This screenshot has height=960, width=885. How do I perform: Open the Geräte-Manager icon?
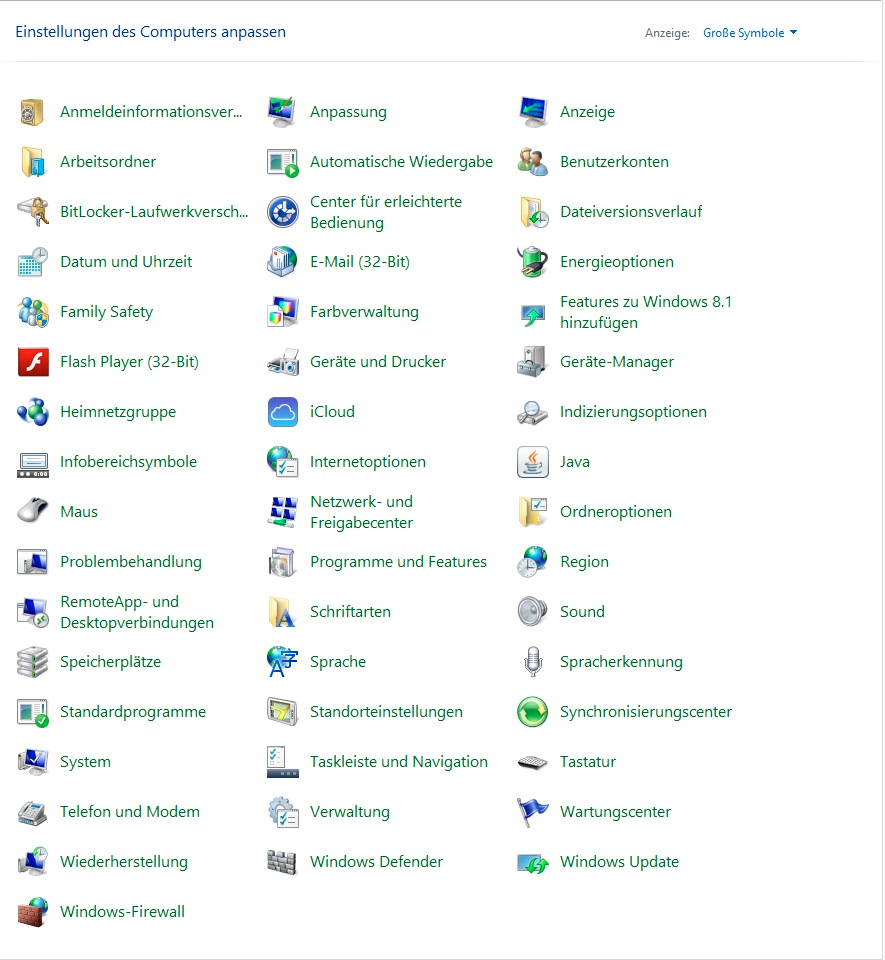pos(532,362)
